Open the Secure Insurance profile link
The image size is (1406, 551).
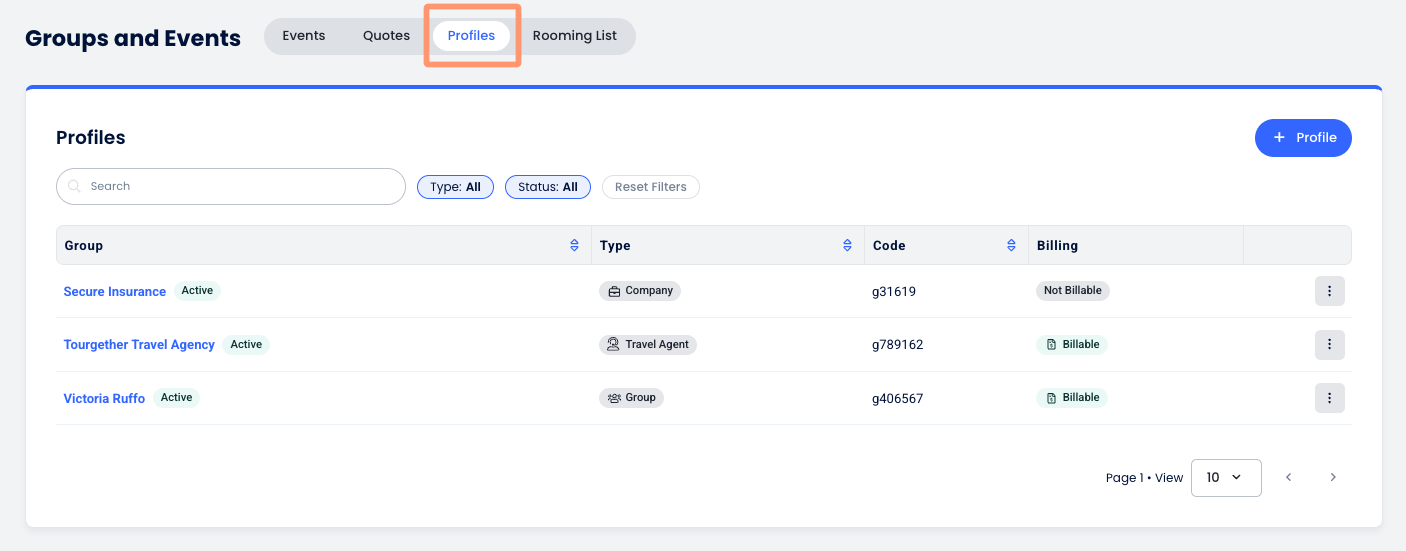(114, 292)
